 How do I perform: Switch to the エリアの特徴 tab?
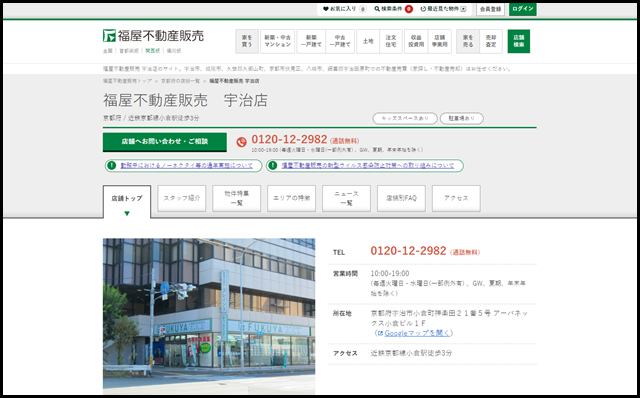pyautogui.click(x=291, y=198)
